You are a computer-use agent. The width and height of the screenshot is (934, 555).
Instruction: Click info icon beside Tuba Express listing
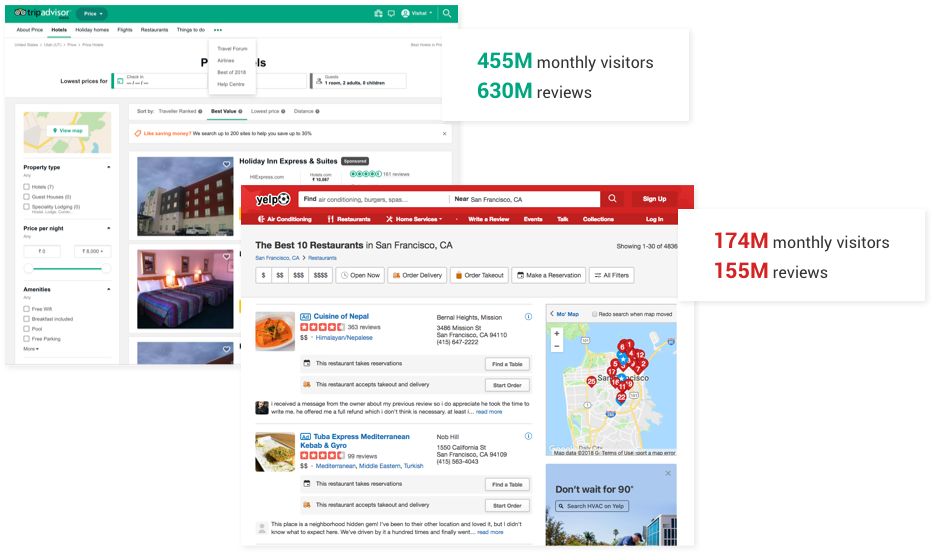(x=528, y=436)
